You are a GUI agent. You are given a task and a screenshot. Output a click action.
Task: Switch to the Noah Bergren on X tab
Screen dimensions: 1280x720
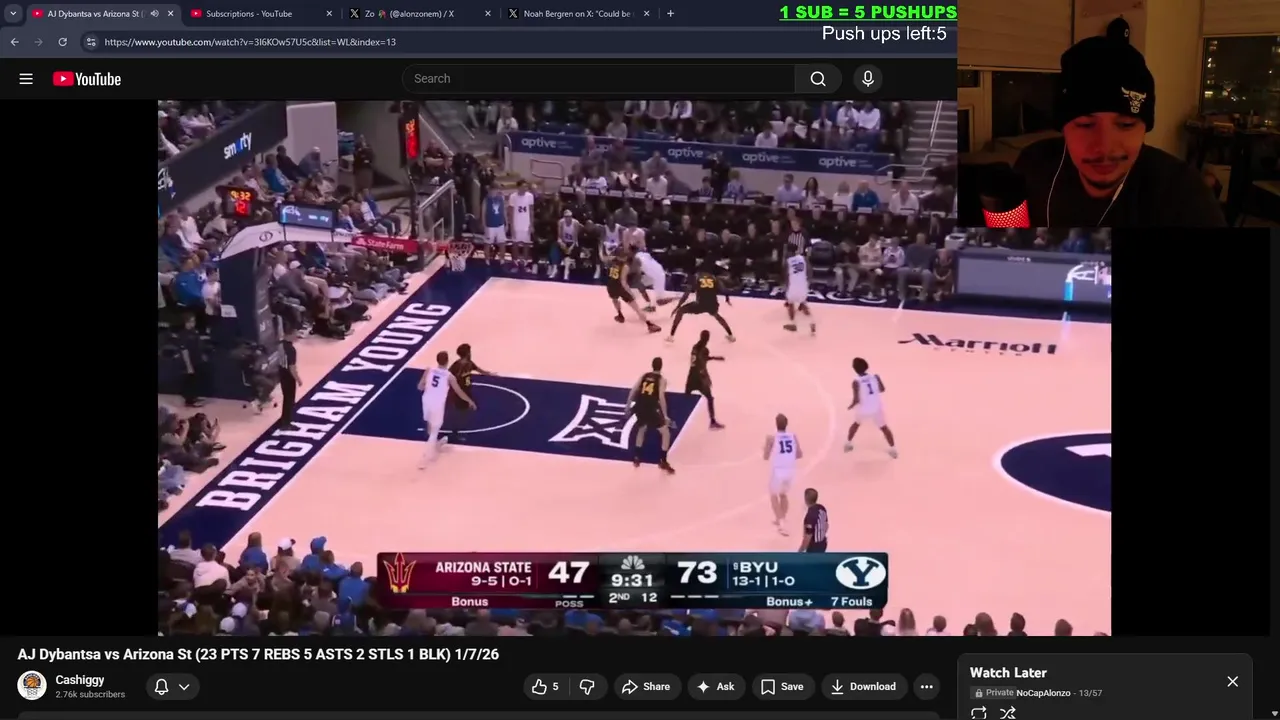pos(577,14)
